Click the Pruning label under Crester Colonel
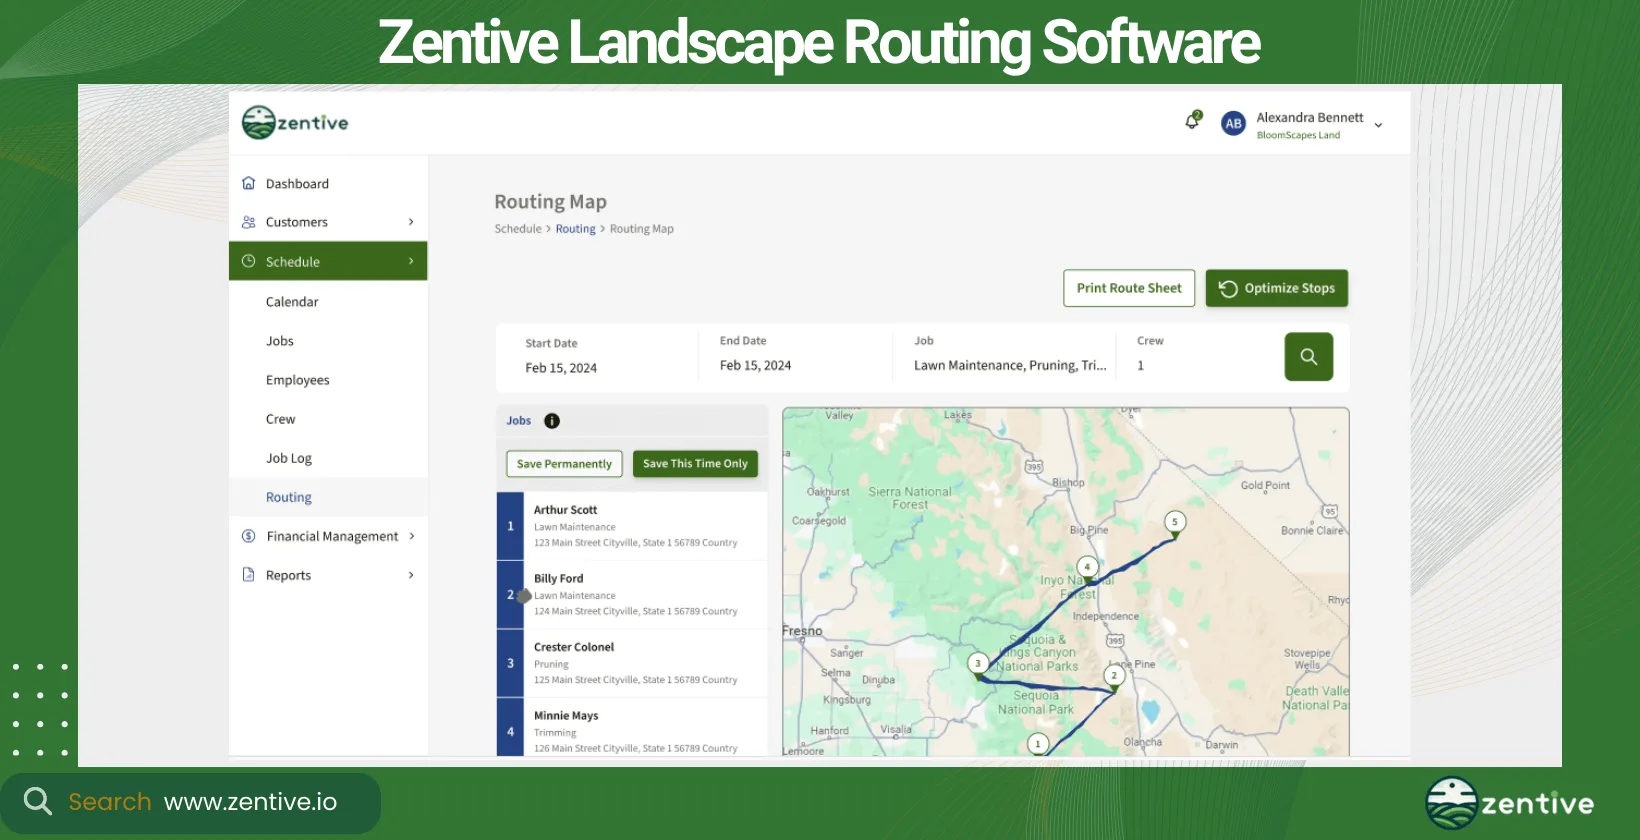The height and width of the screenshot is (840, 1640). click(x=551, y=664)
